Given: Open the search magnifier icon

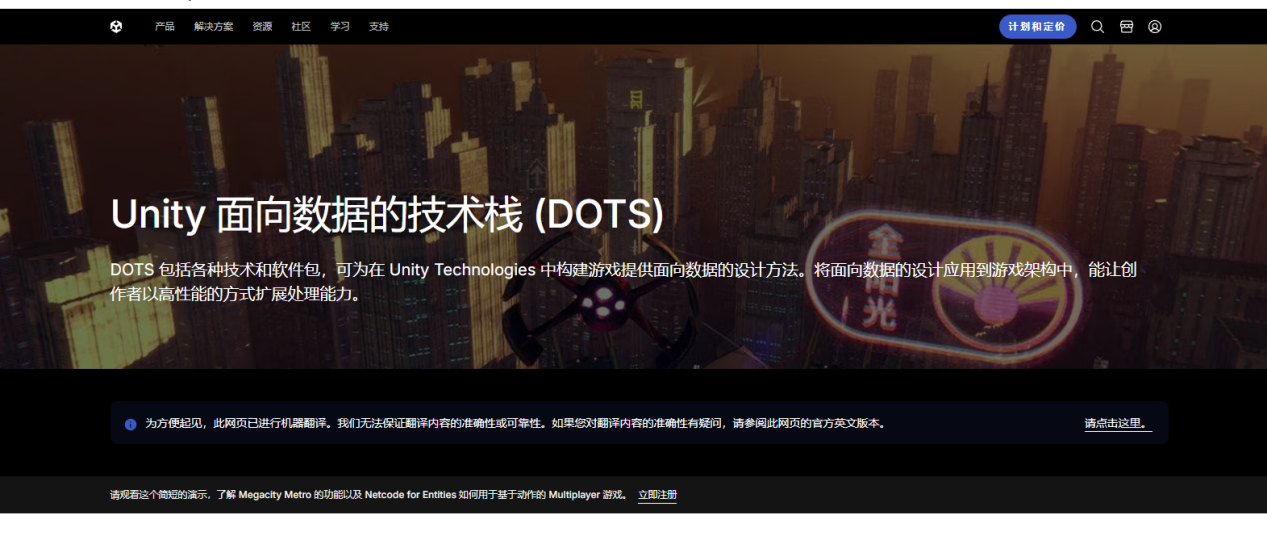Looking at the screenshot, I should click(1097, 27).
